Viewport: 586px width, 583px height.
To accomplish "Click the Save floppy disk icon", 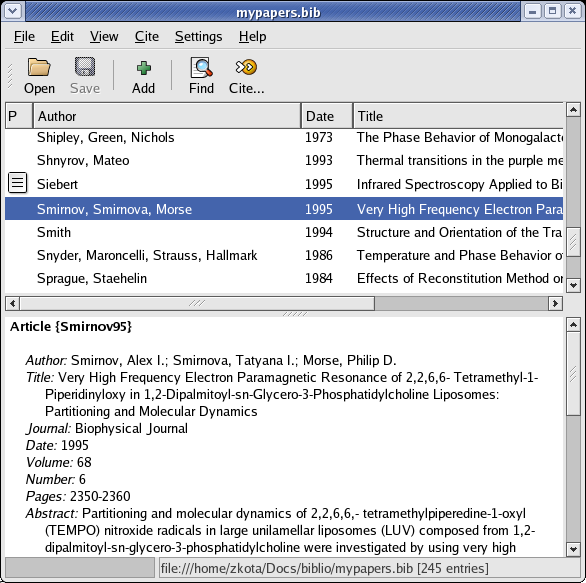I will pyautogui.click(x=85, y=67).
